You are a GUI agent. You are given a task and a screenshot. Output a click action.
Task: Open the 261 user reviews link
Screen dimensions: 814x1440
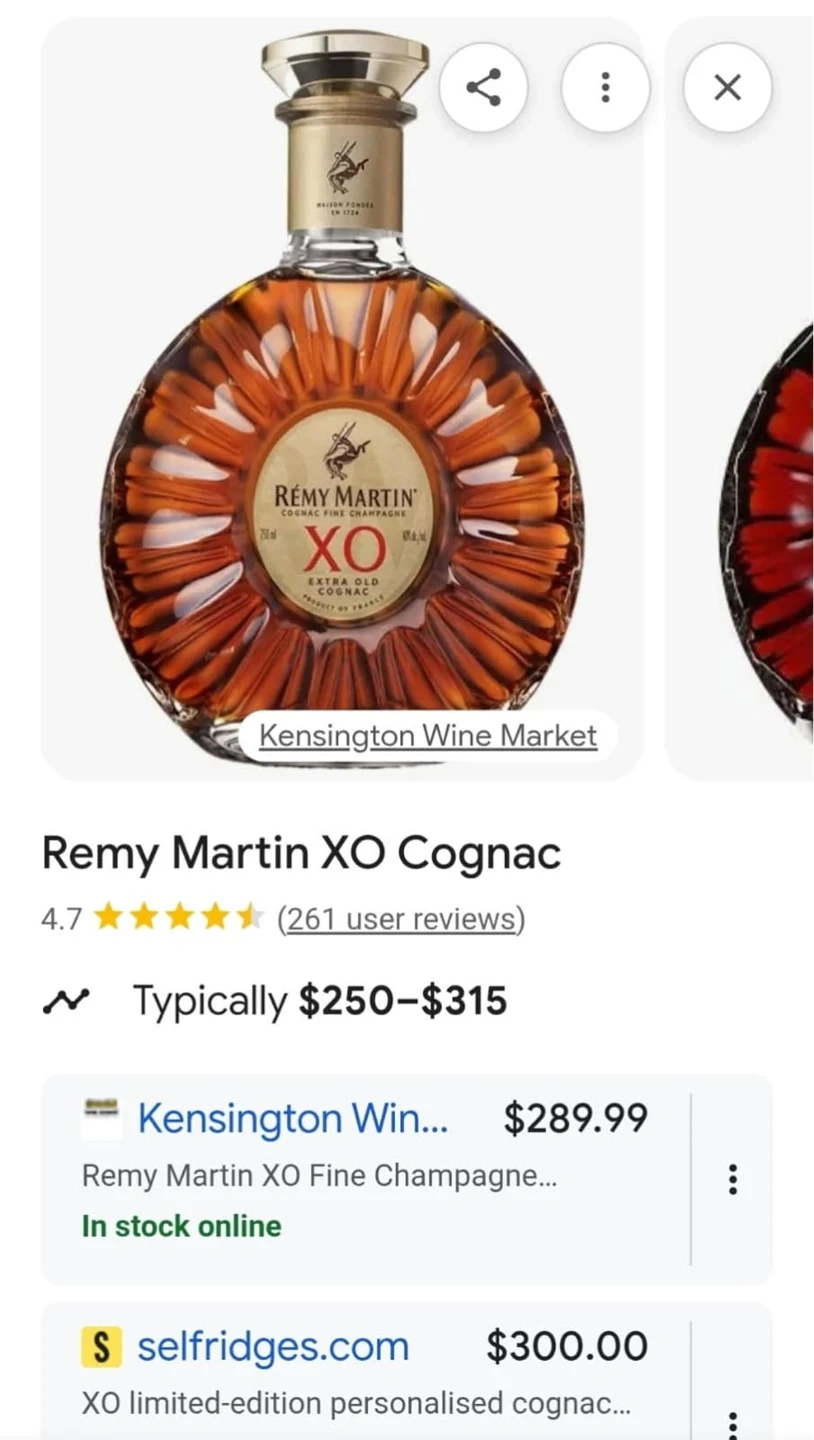(x=401, y=918)
